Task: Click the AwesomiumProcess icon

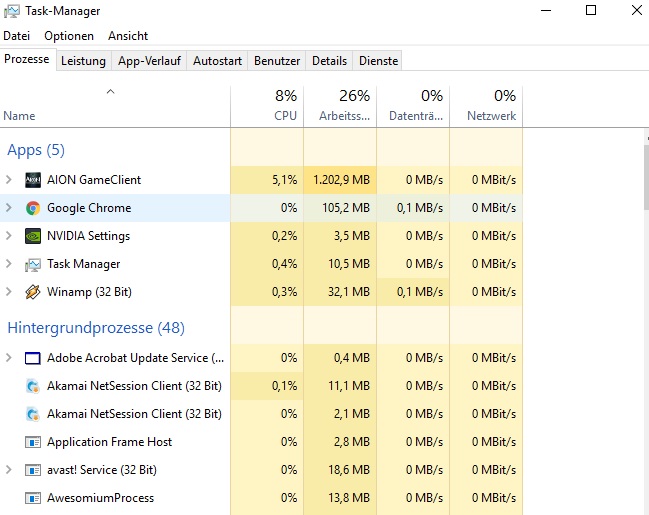Action: 33,498
